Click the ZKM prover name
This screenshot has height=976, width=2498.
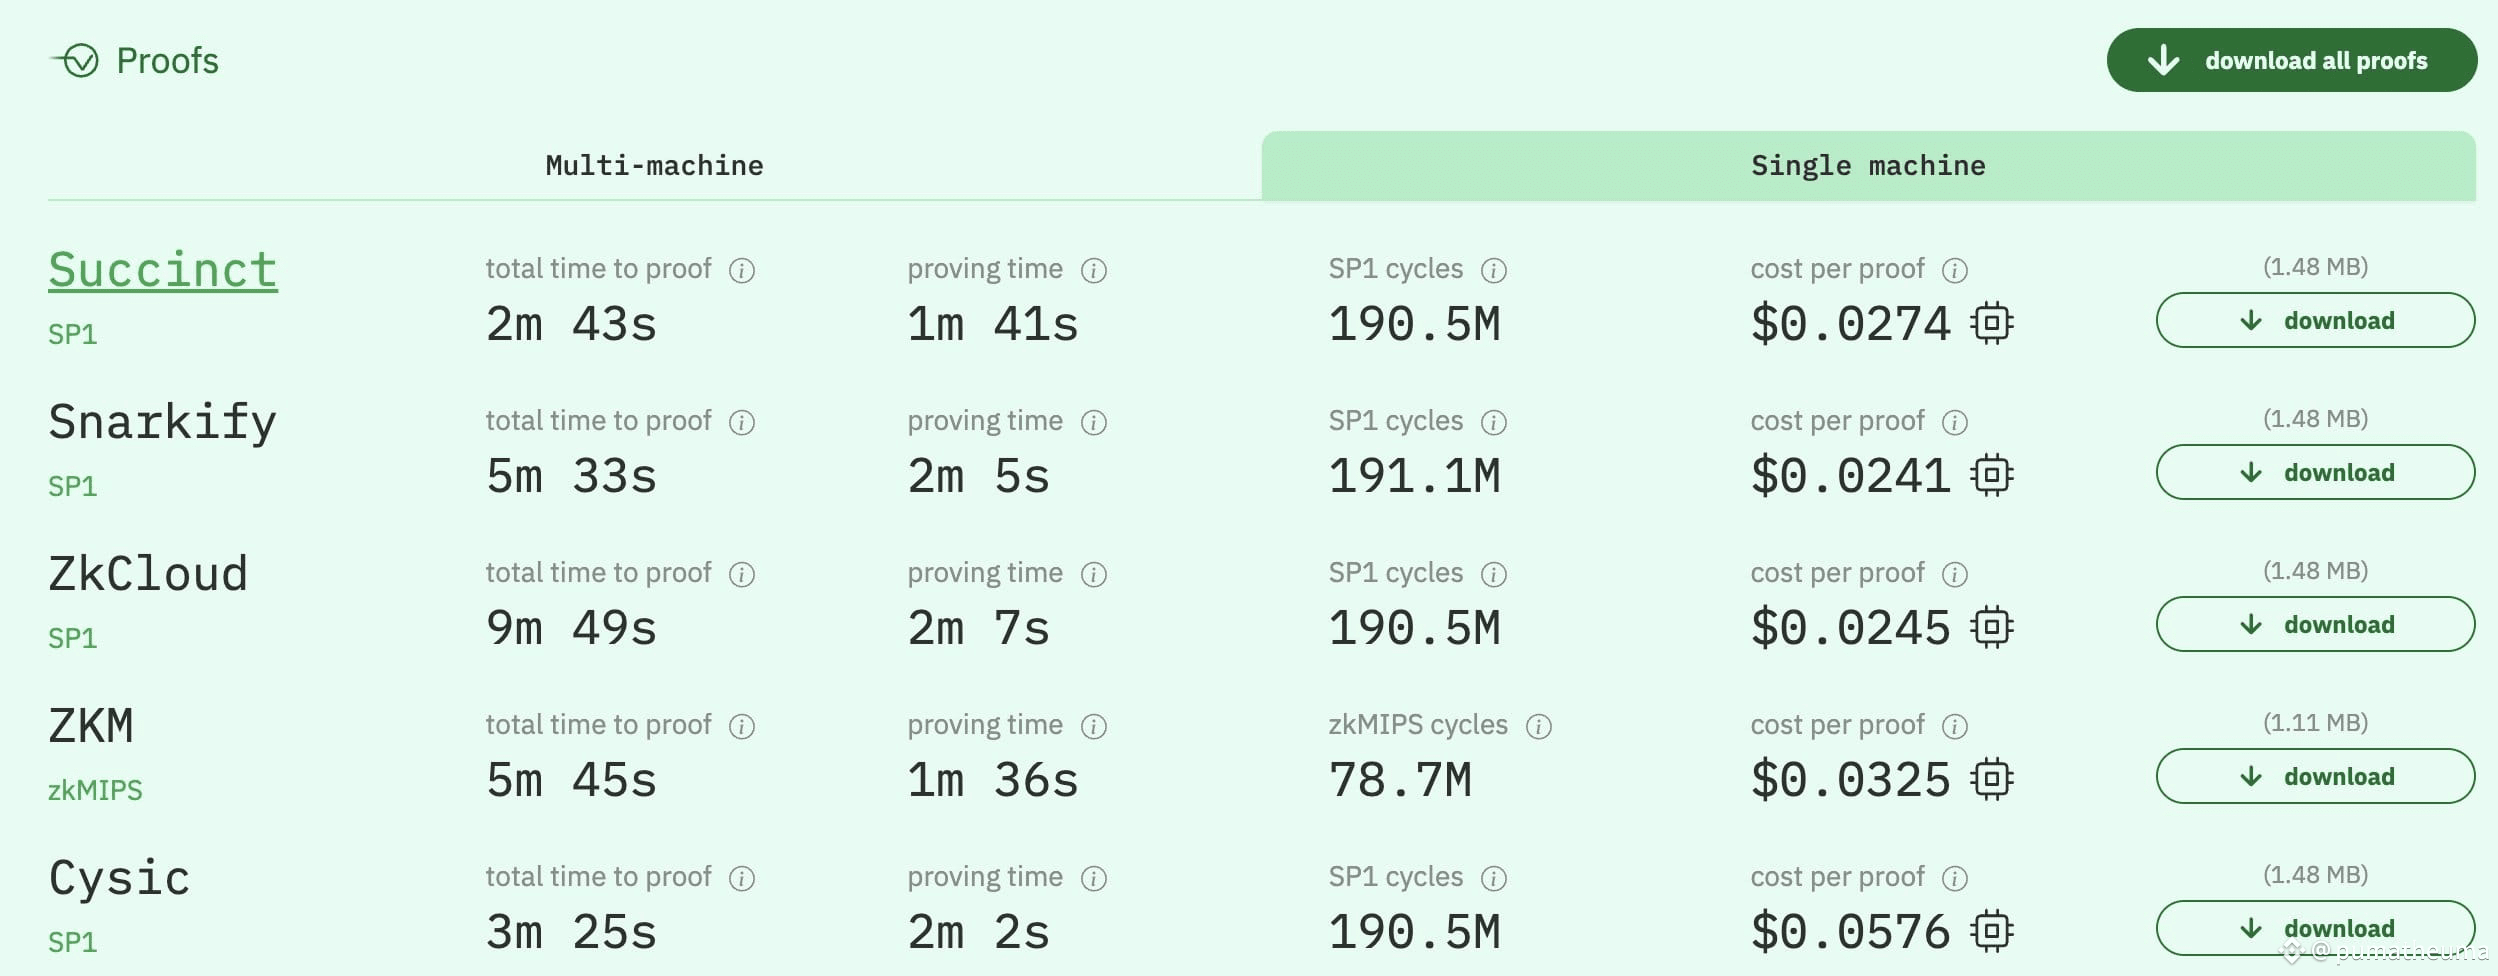point(91,726)
